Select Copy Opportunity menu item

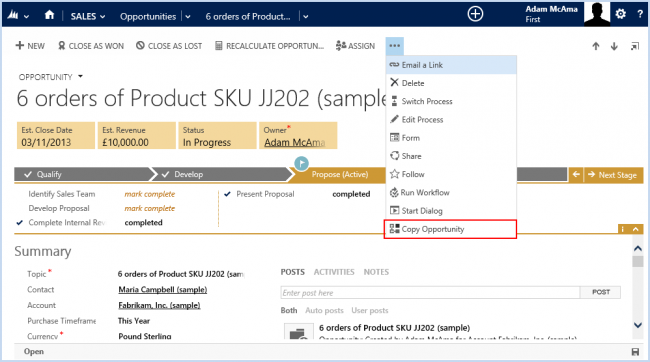coord(451,229)
